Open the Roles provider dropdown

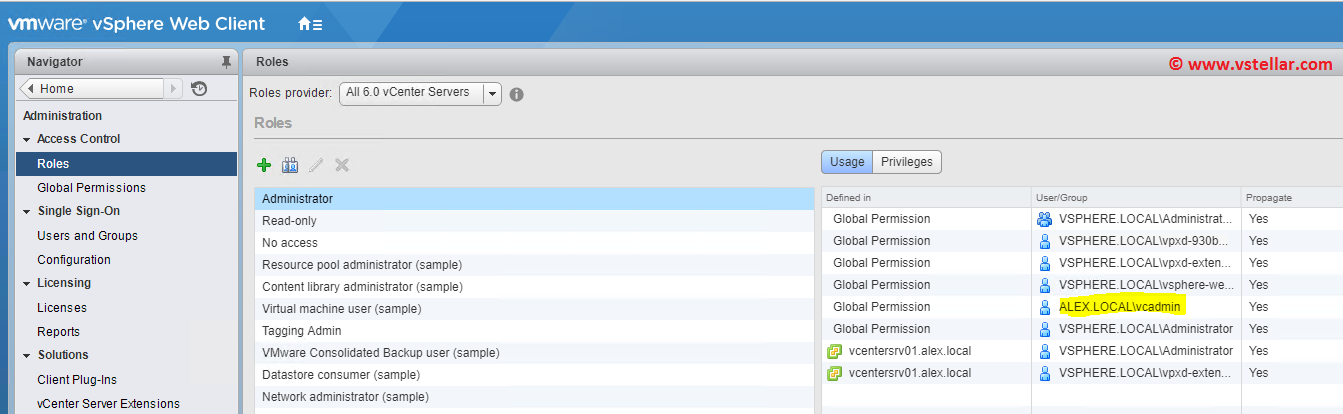491,93
